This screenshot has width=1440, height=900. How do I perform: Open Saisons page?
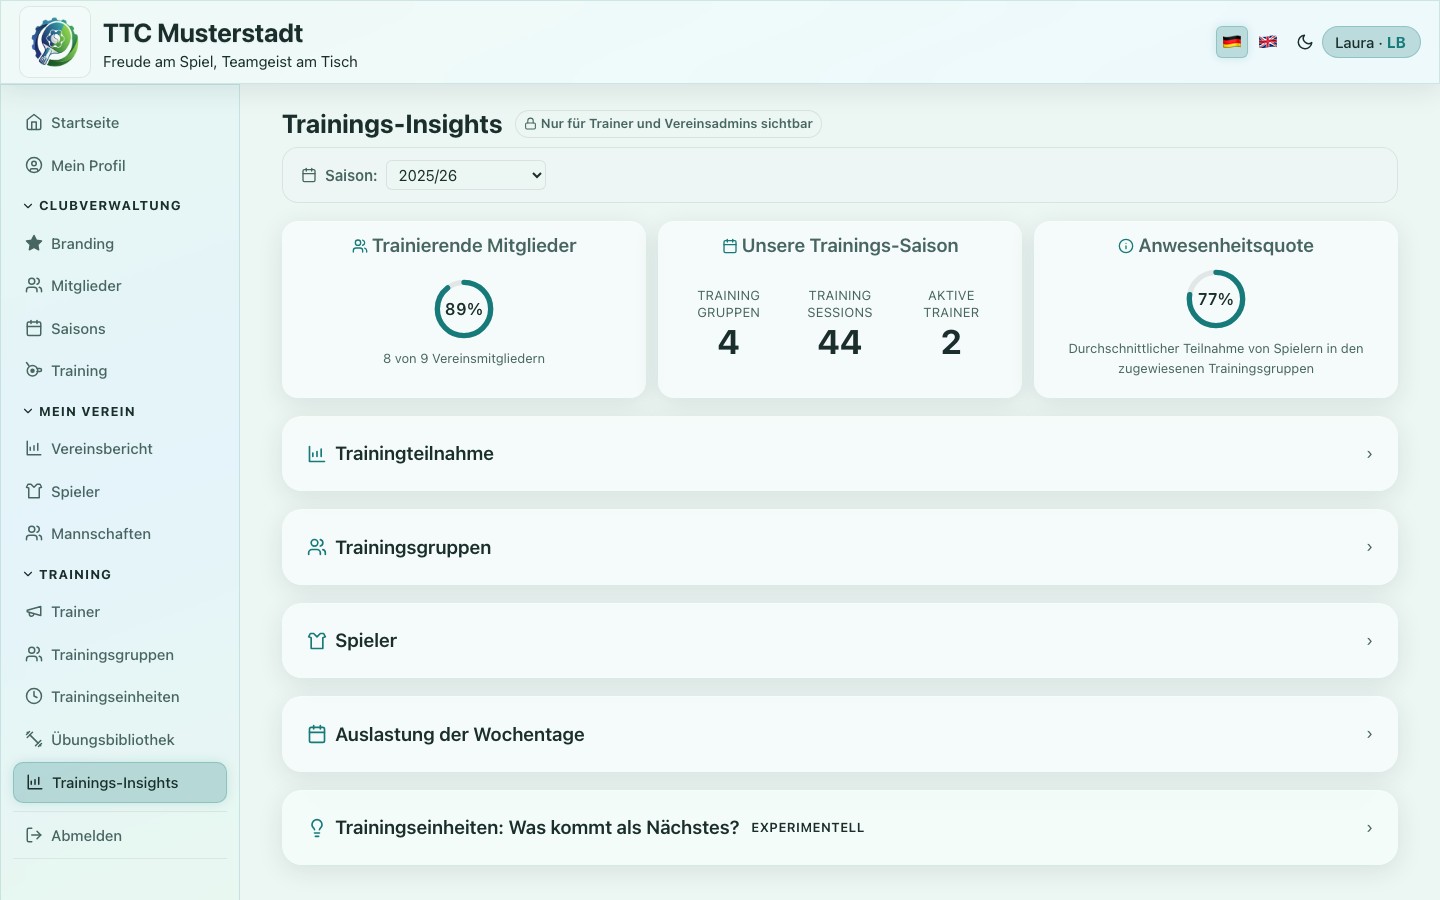point(120,328)
